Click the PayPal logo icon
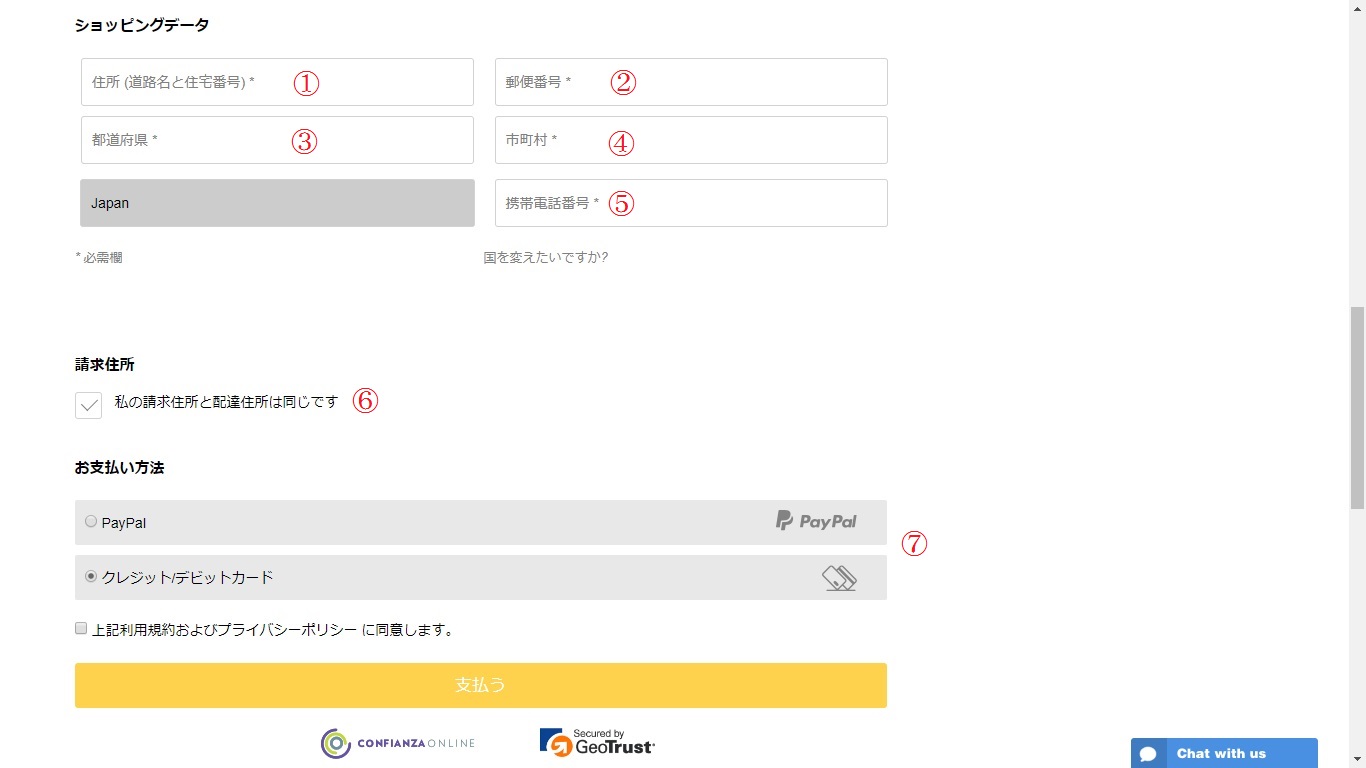Viewport: 1366px width, 768px height. click(x=816, y=521)
